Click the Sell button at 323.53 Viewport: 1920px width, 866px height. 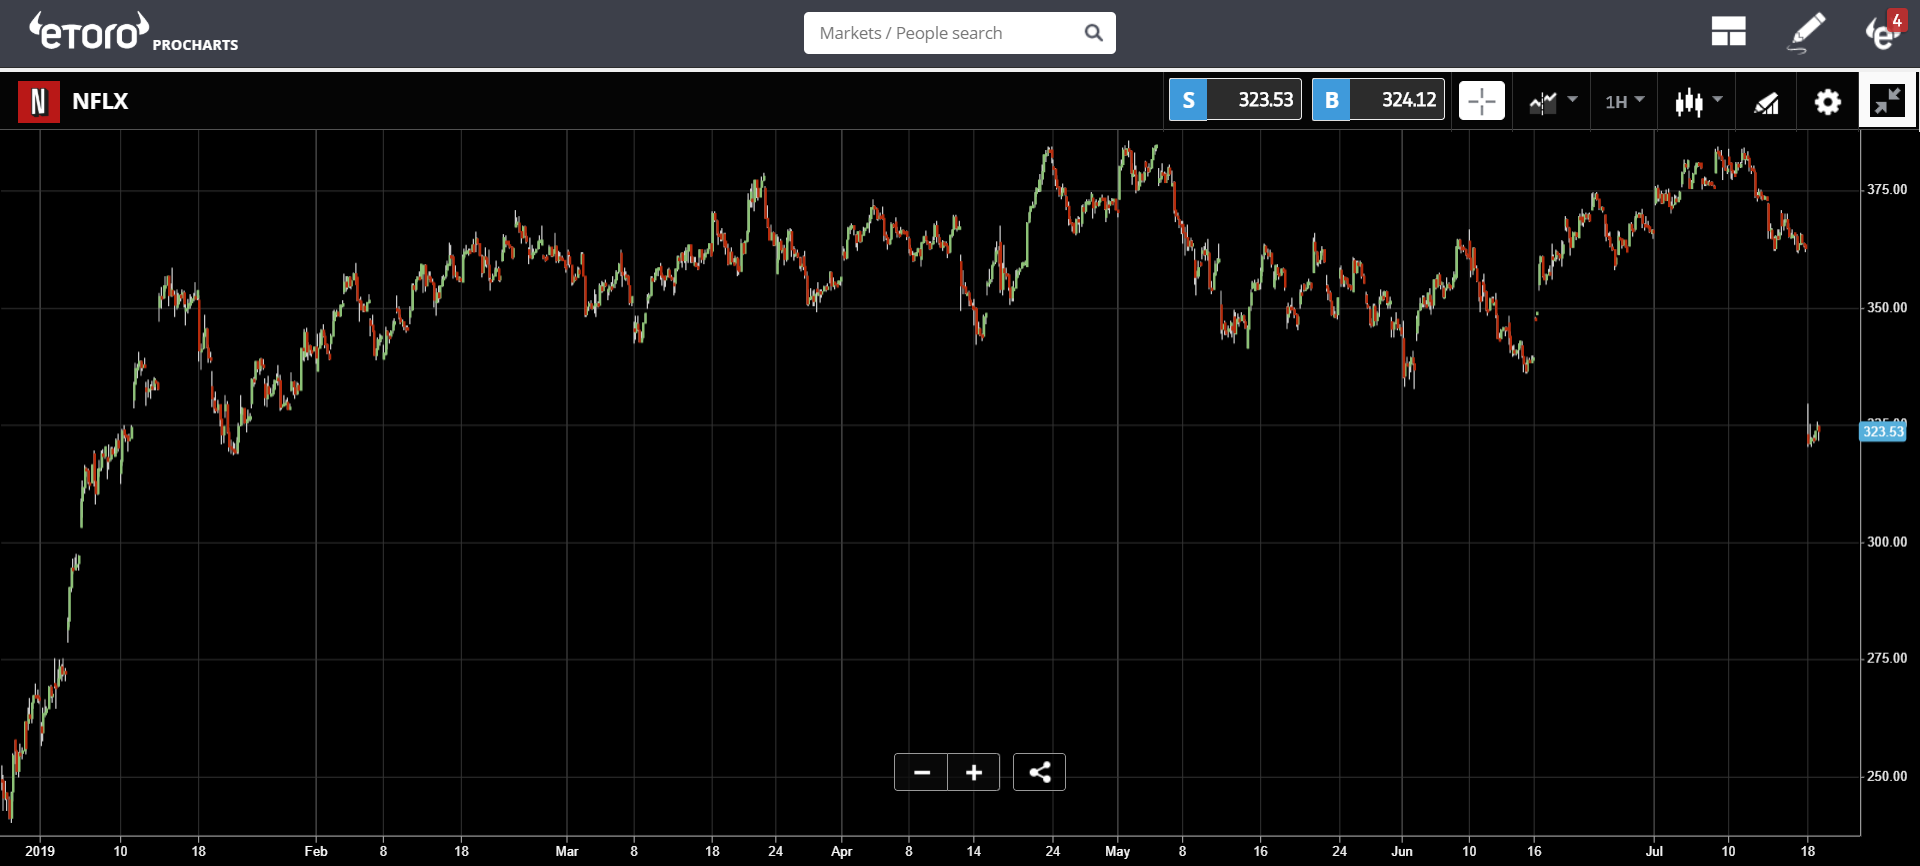click(x=1235, y=100)
